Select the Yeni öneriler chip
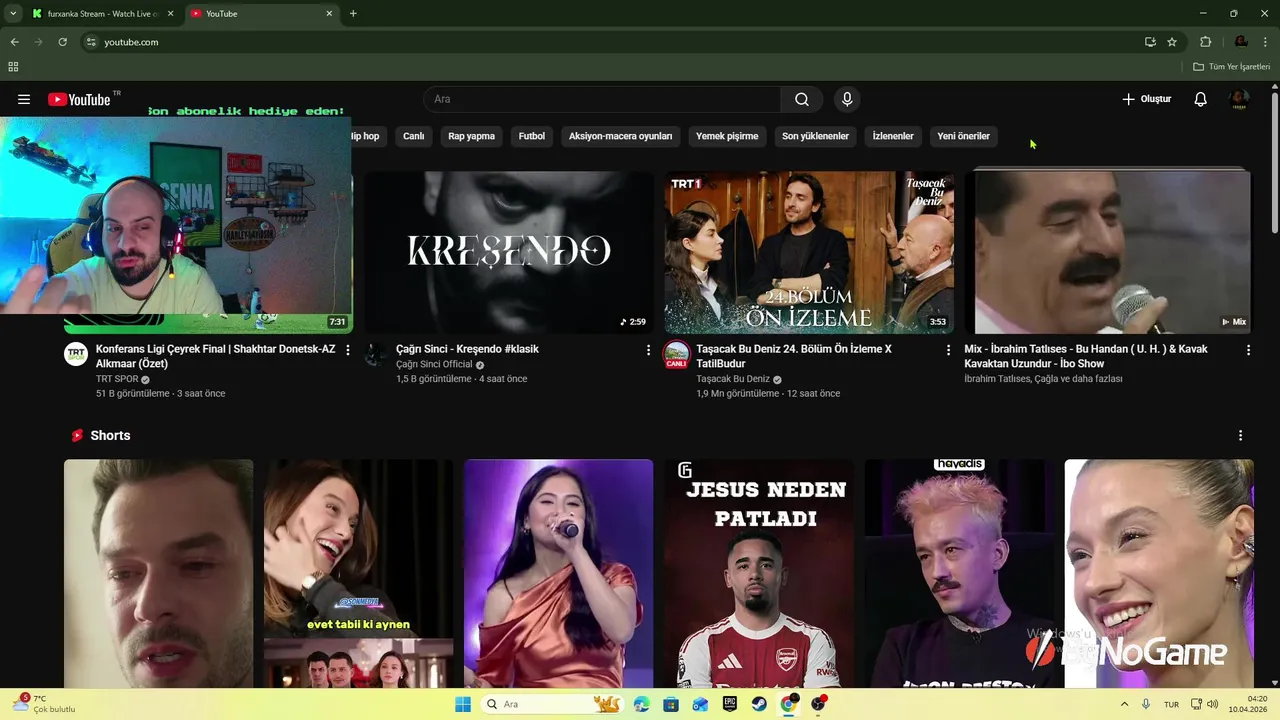The image size is (1280, 720). tap(963, 136)
